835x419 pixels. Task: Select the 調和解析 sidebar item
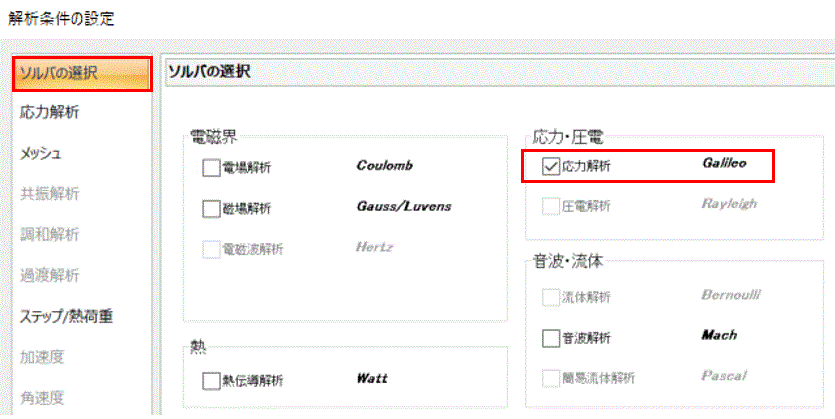click(x=50, y=235)
